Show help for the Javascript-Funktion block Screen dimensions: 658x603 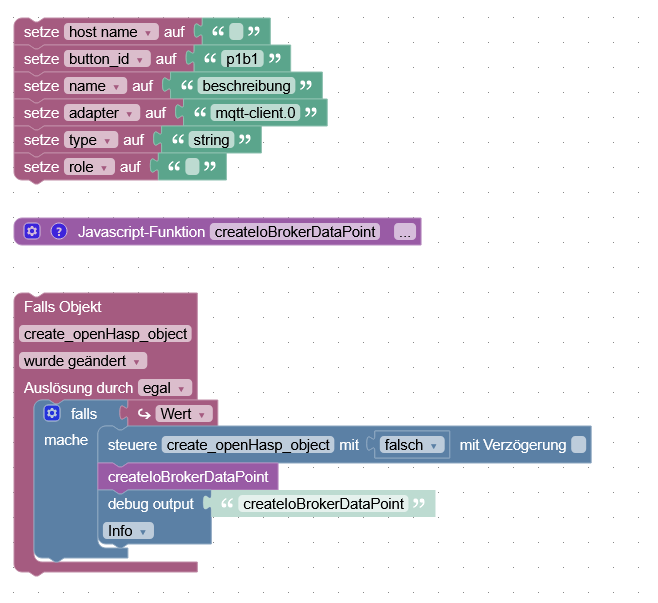pos(59,231)
